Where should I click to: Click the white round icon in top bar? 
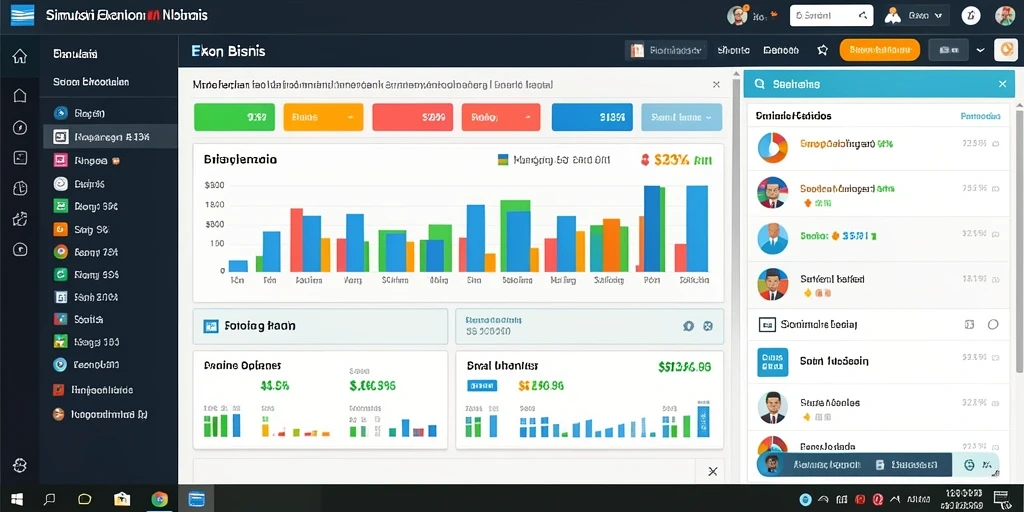[970, 16]
